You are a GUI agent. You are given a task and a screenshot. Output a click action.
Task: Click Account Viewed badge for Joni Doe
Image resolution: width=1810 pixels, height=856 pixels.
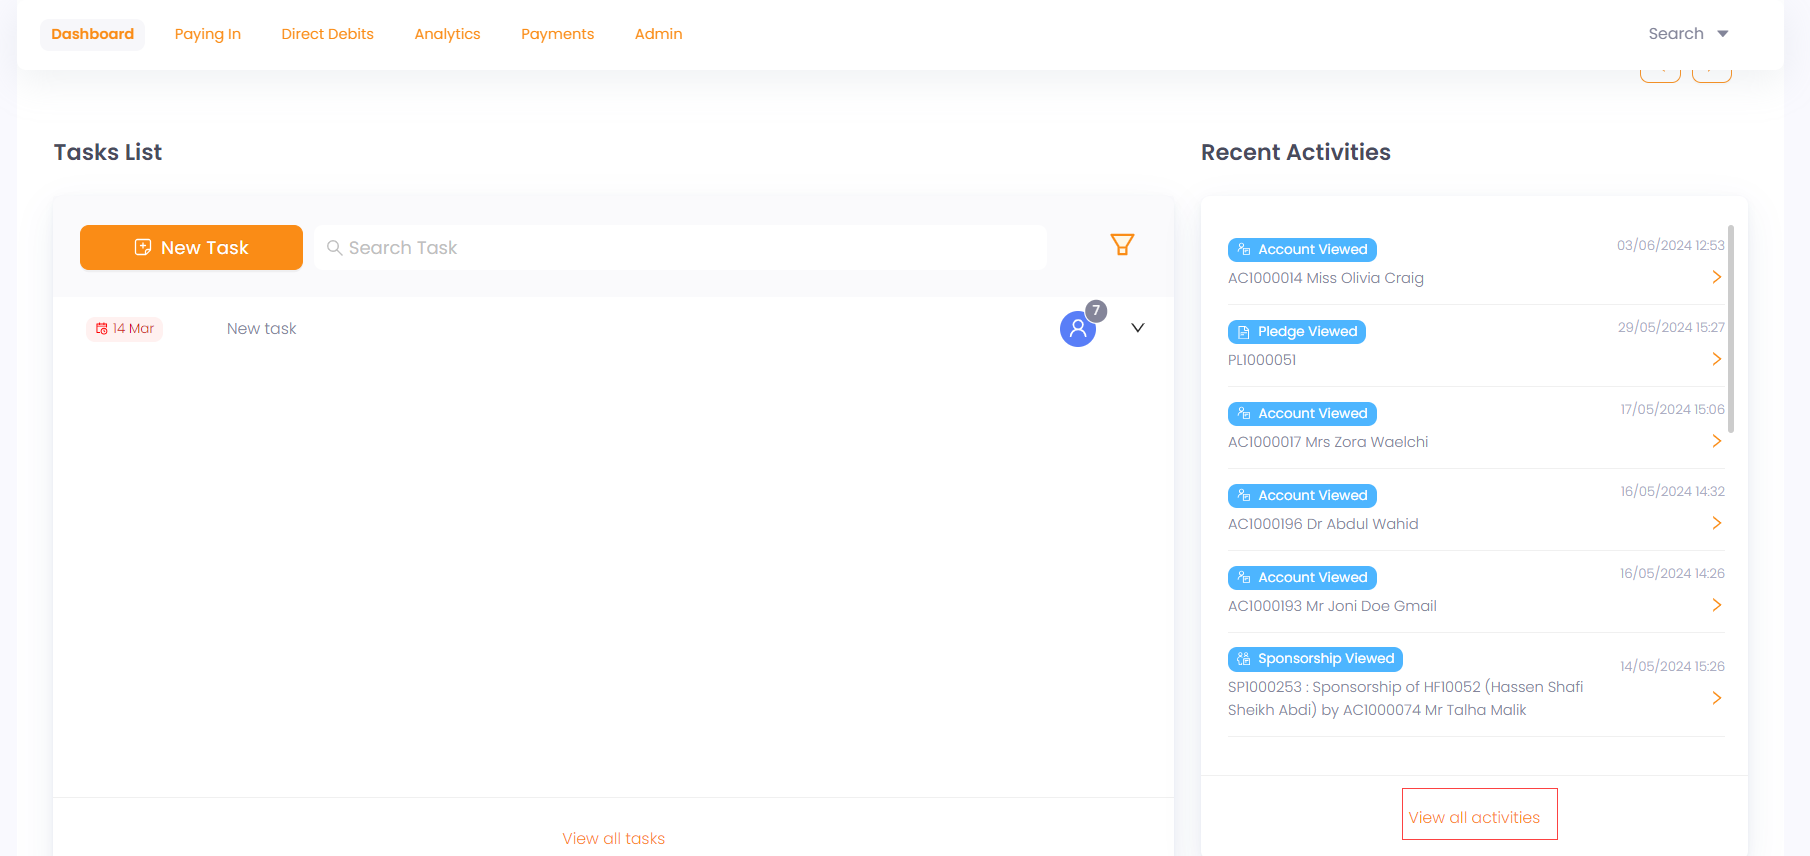coord(1302,578)
